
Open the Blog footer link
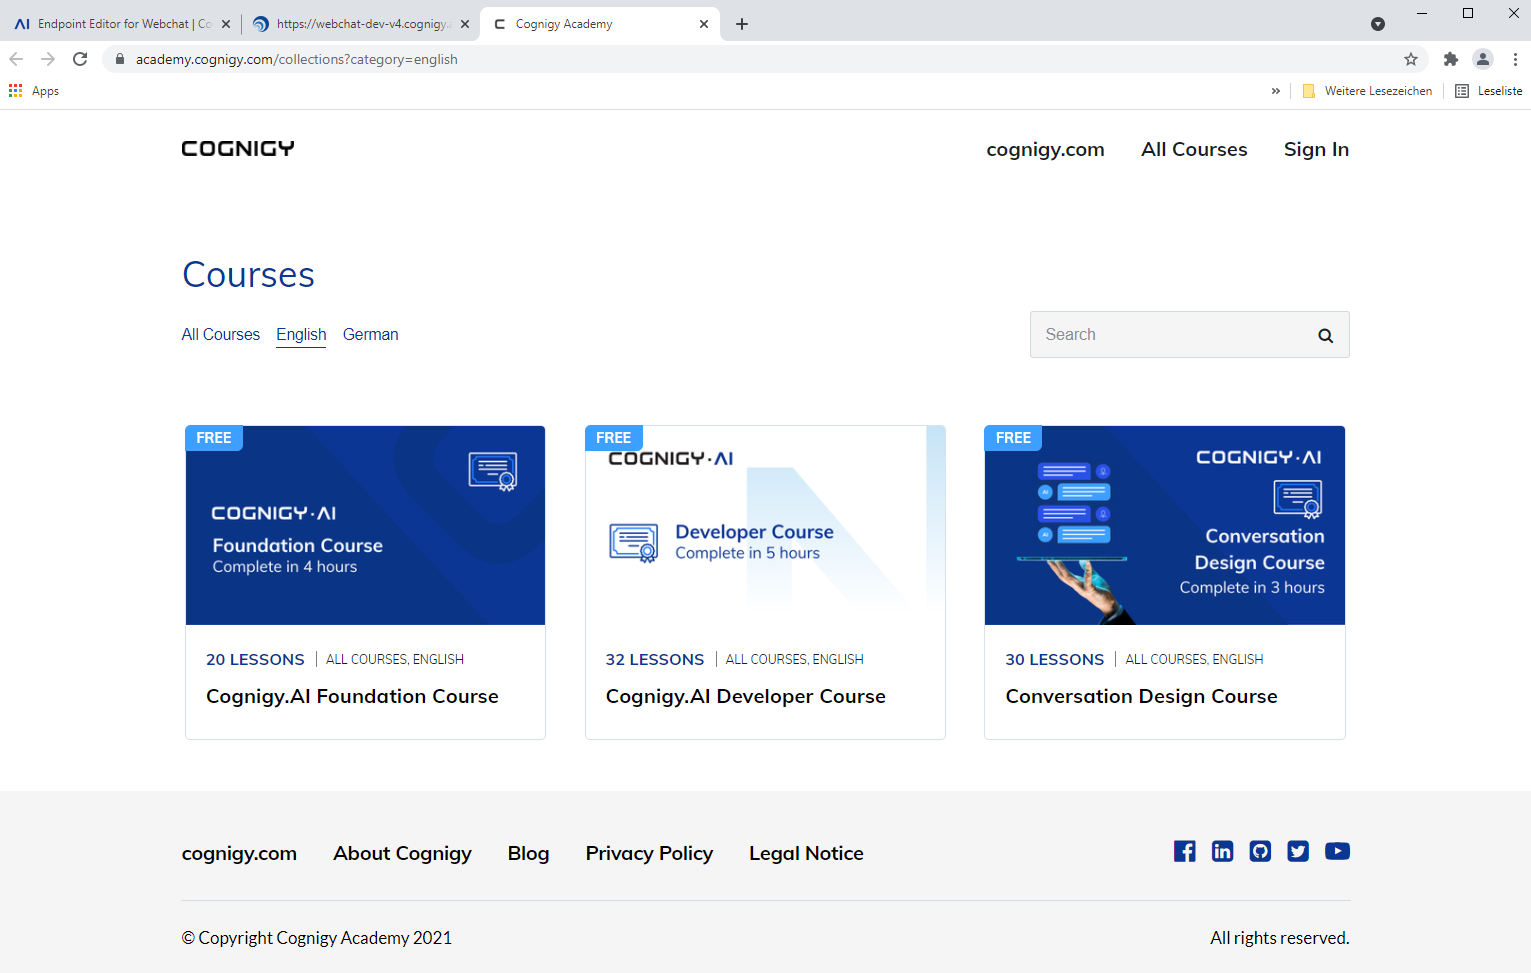[528, 853]
